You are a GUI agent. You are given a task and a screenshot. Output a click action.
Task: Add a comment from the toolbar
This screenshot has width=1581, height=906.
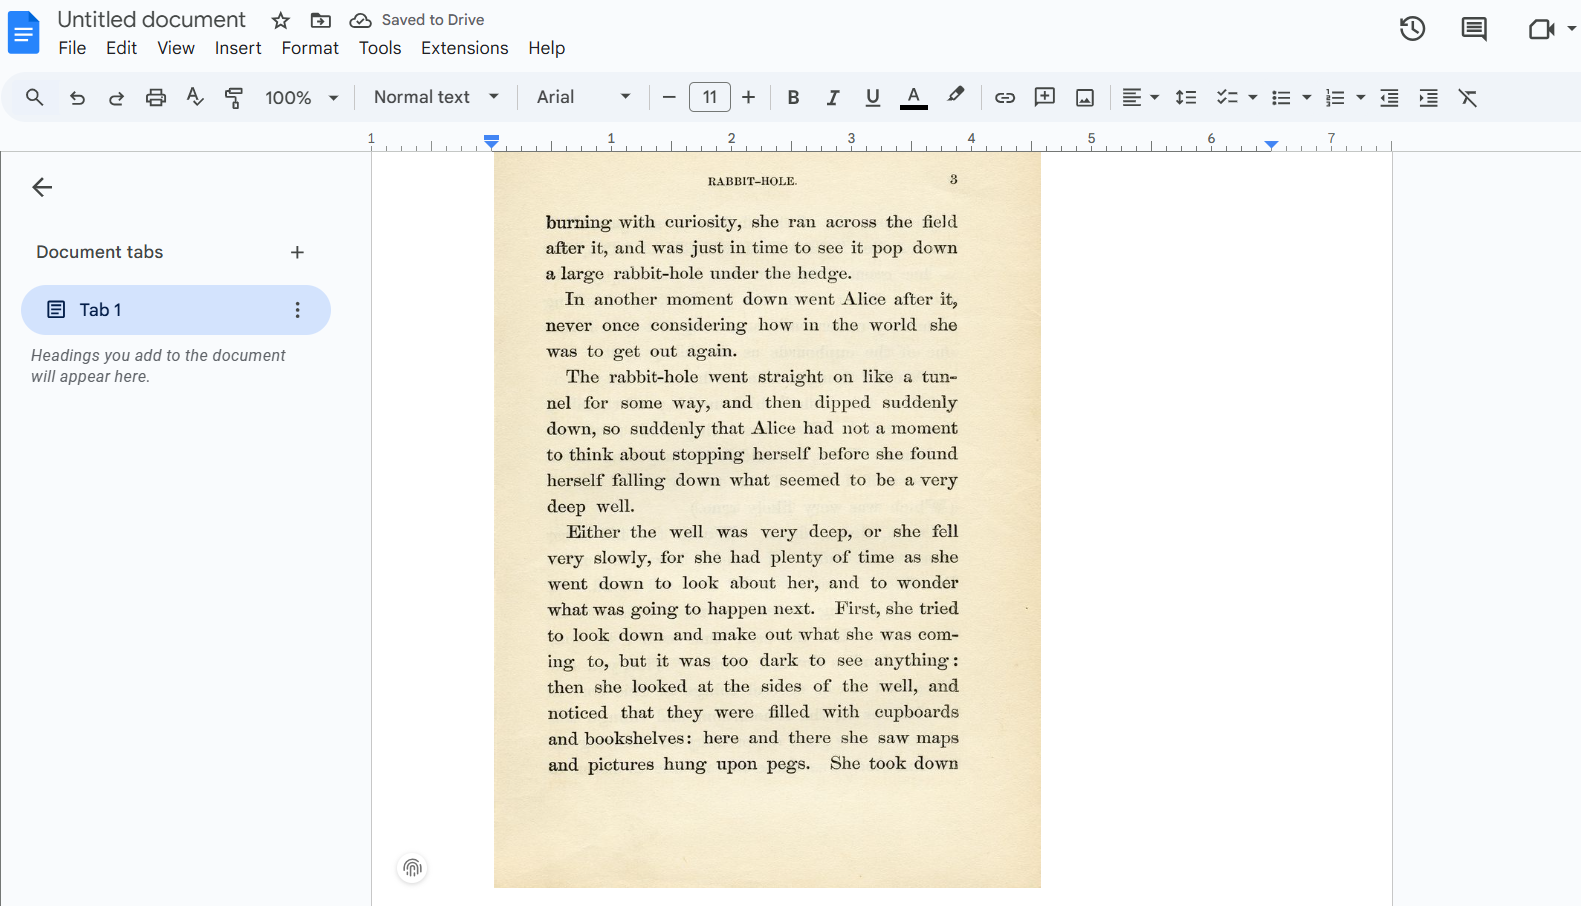(x=1045, y=97)
